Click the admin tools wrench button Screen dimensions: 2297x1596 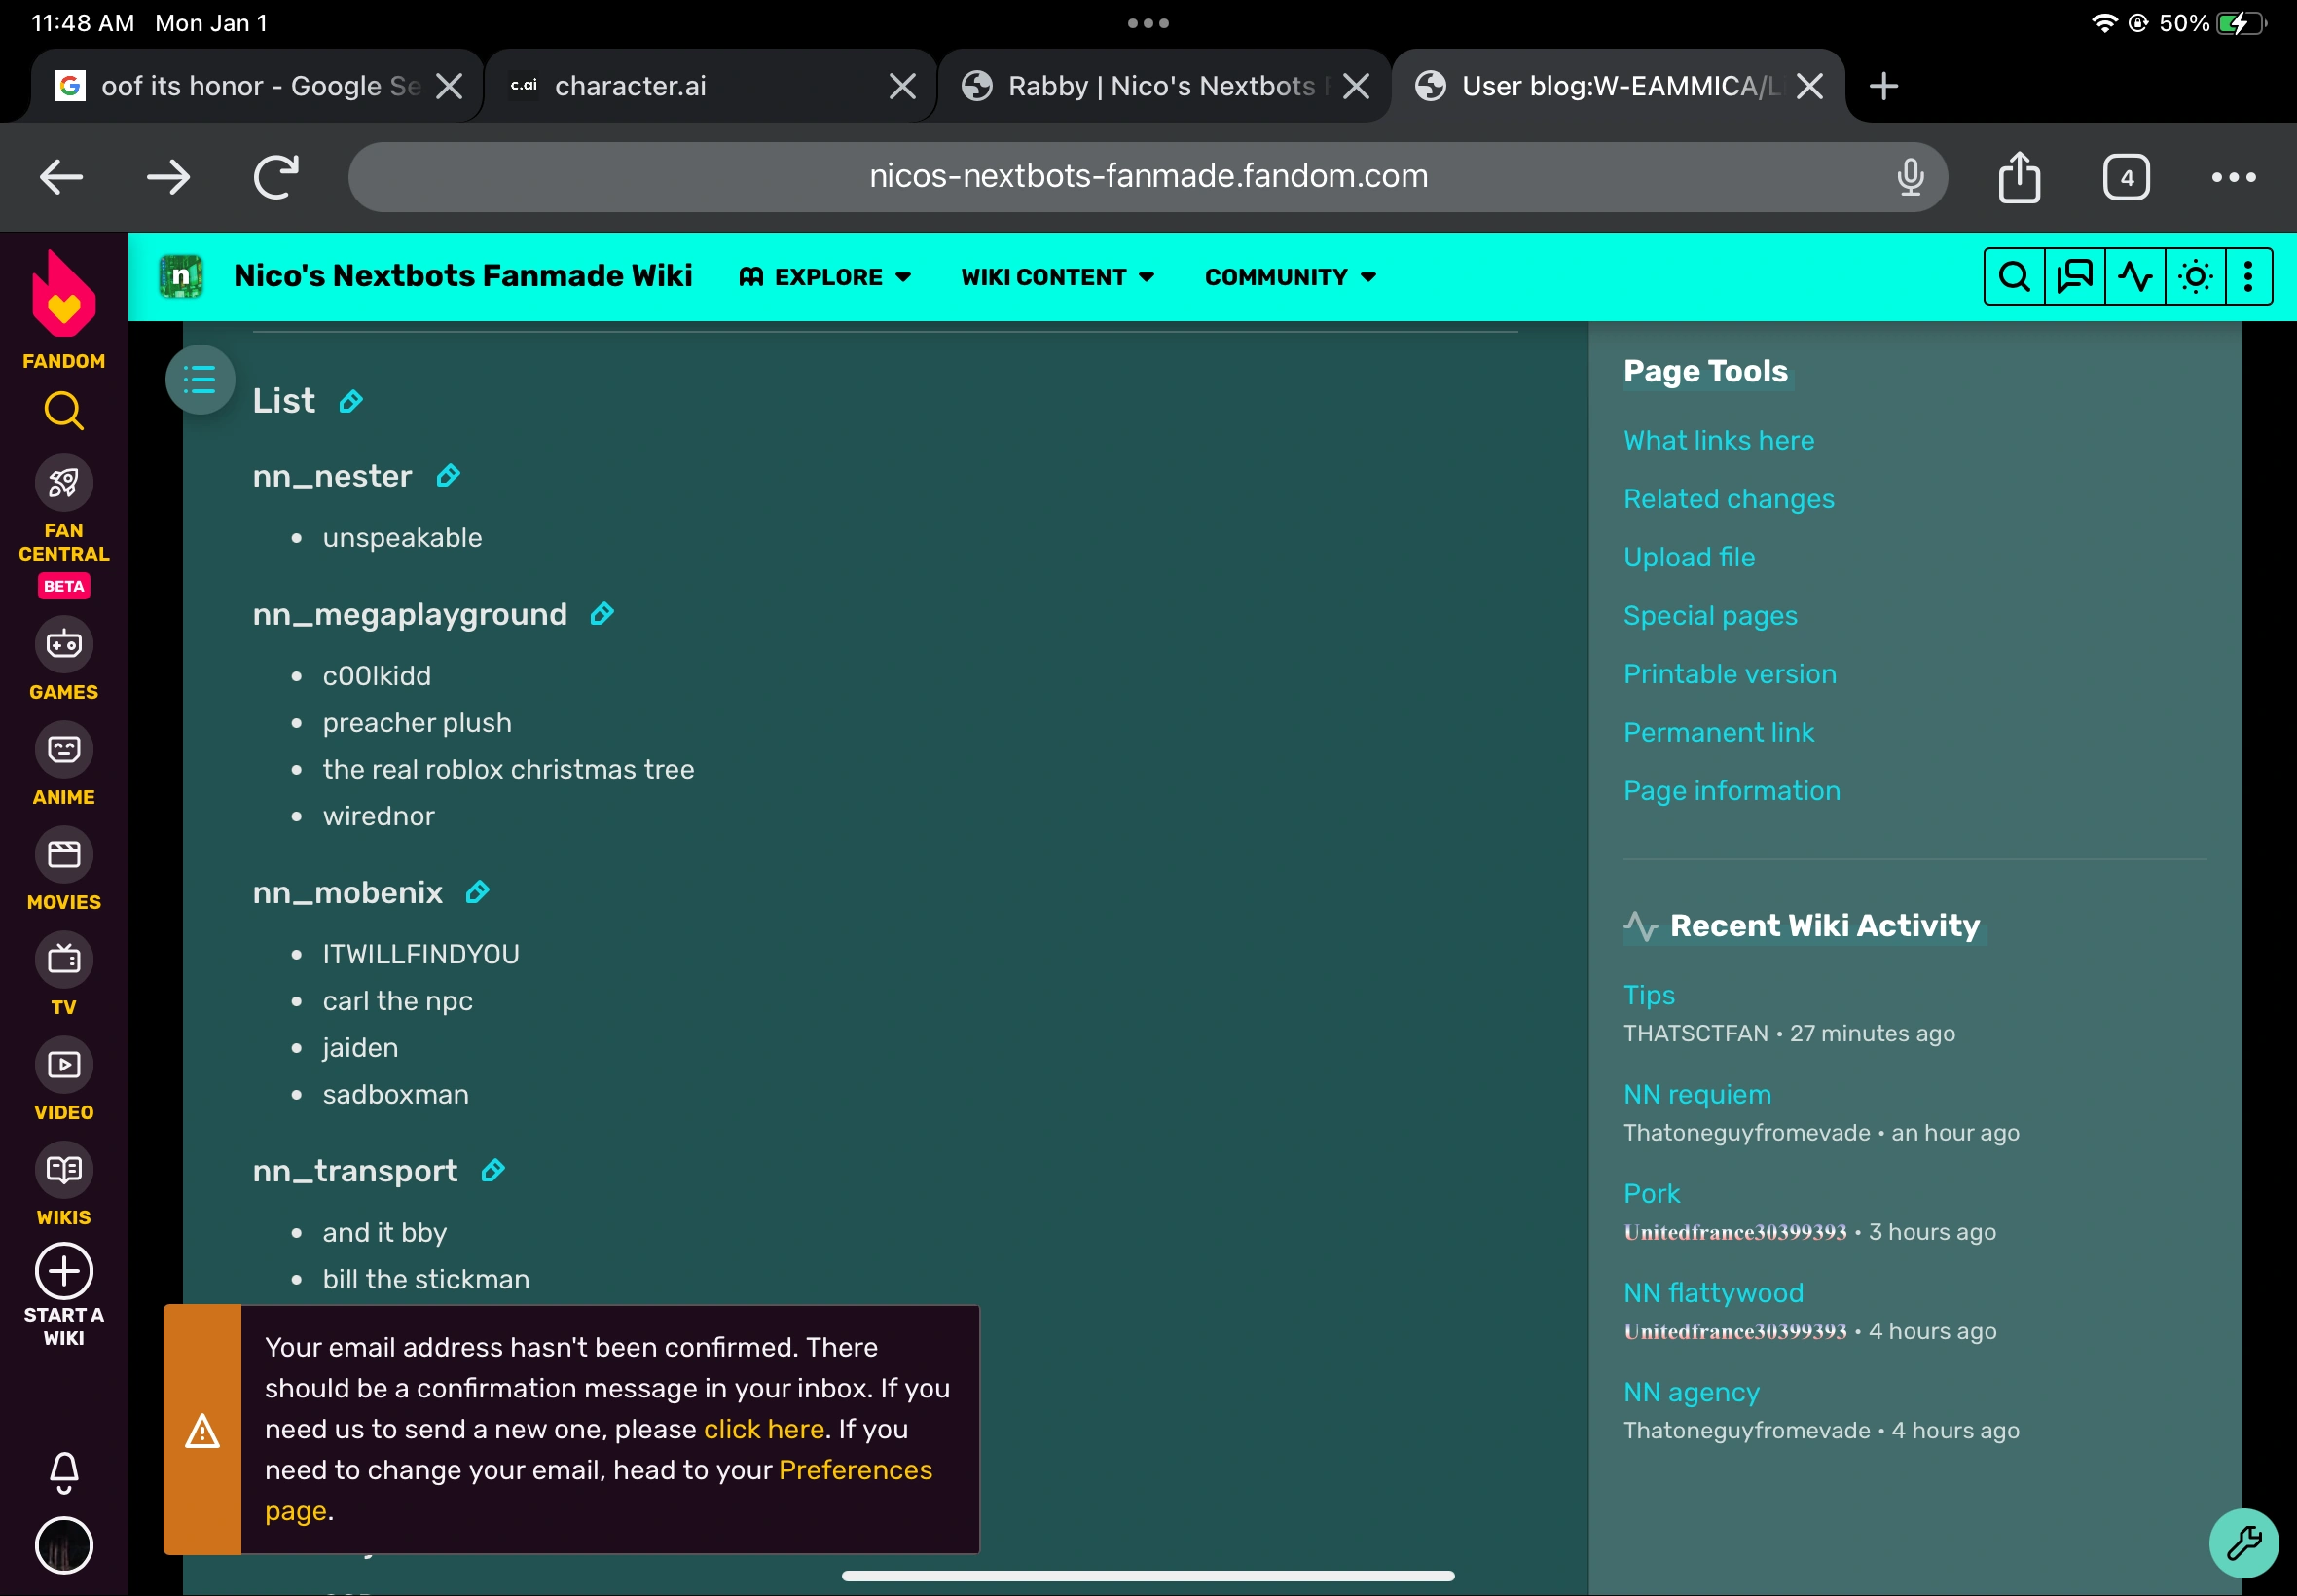pos(2243,1543)
